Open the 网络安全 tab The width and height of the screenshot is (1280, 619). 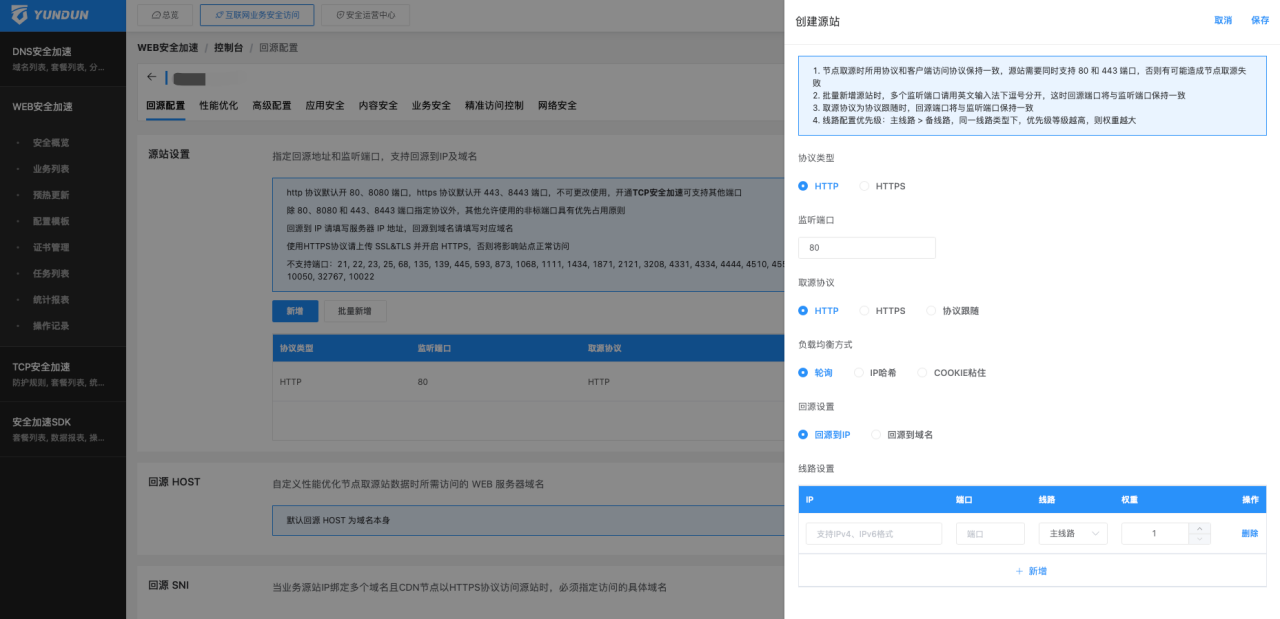coord(557,105)
